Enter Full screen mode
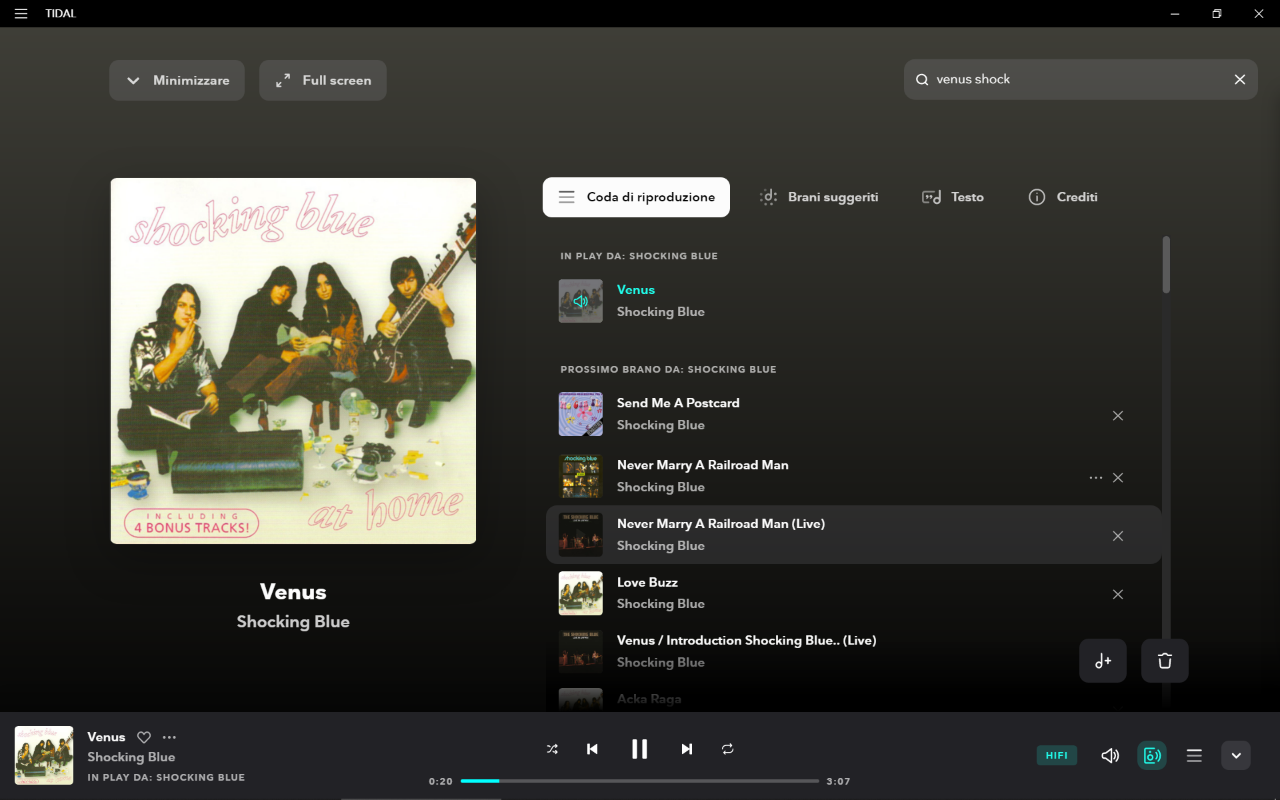 [x=323, y=80]
